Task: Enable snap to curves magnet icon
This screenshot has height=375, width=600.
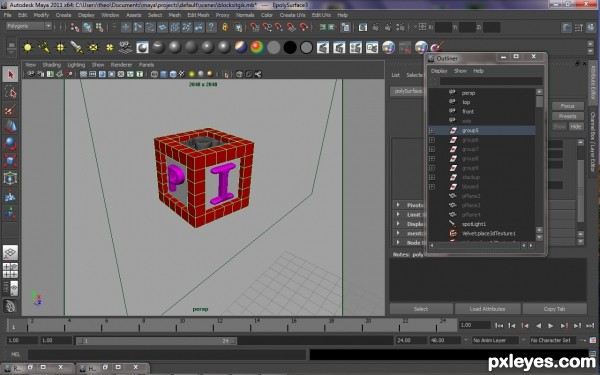Action: 267,27
